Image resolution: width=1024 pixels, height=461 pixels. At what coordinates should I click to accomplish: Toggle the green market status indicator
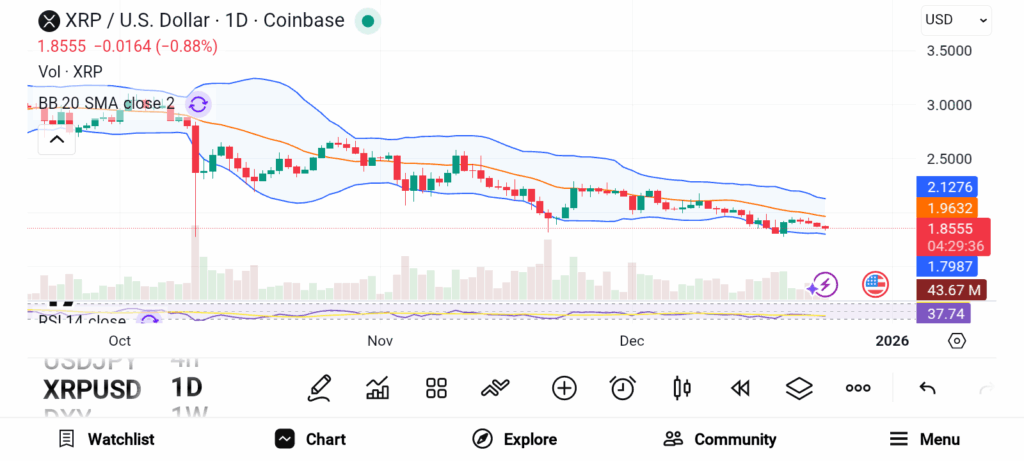coord(368,20)
